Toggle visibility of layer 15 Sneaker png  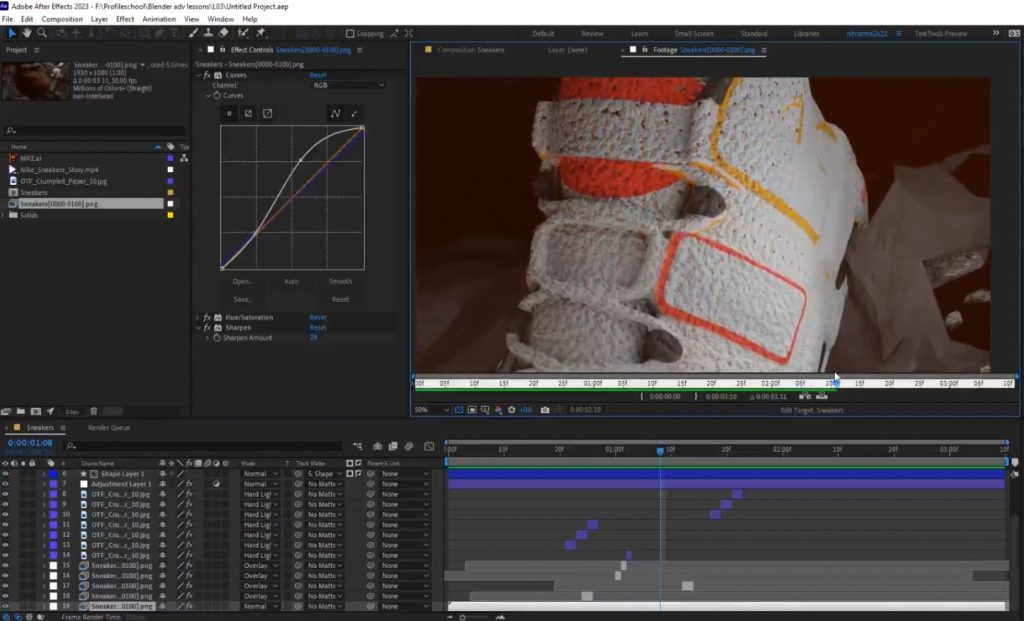(x=5, y=565)
